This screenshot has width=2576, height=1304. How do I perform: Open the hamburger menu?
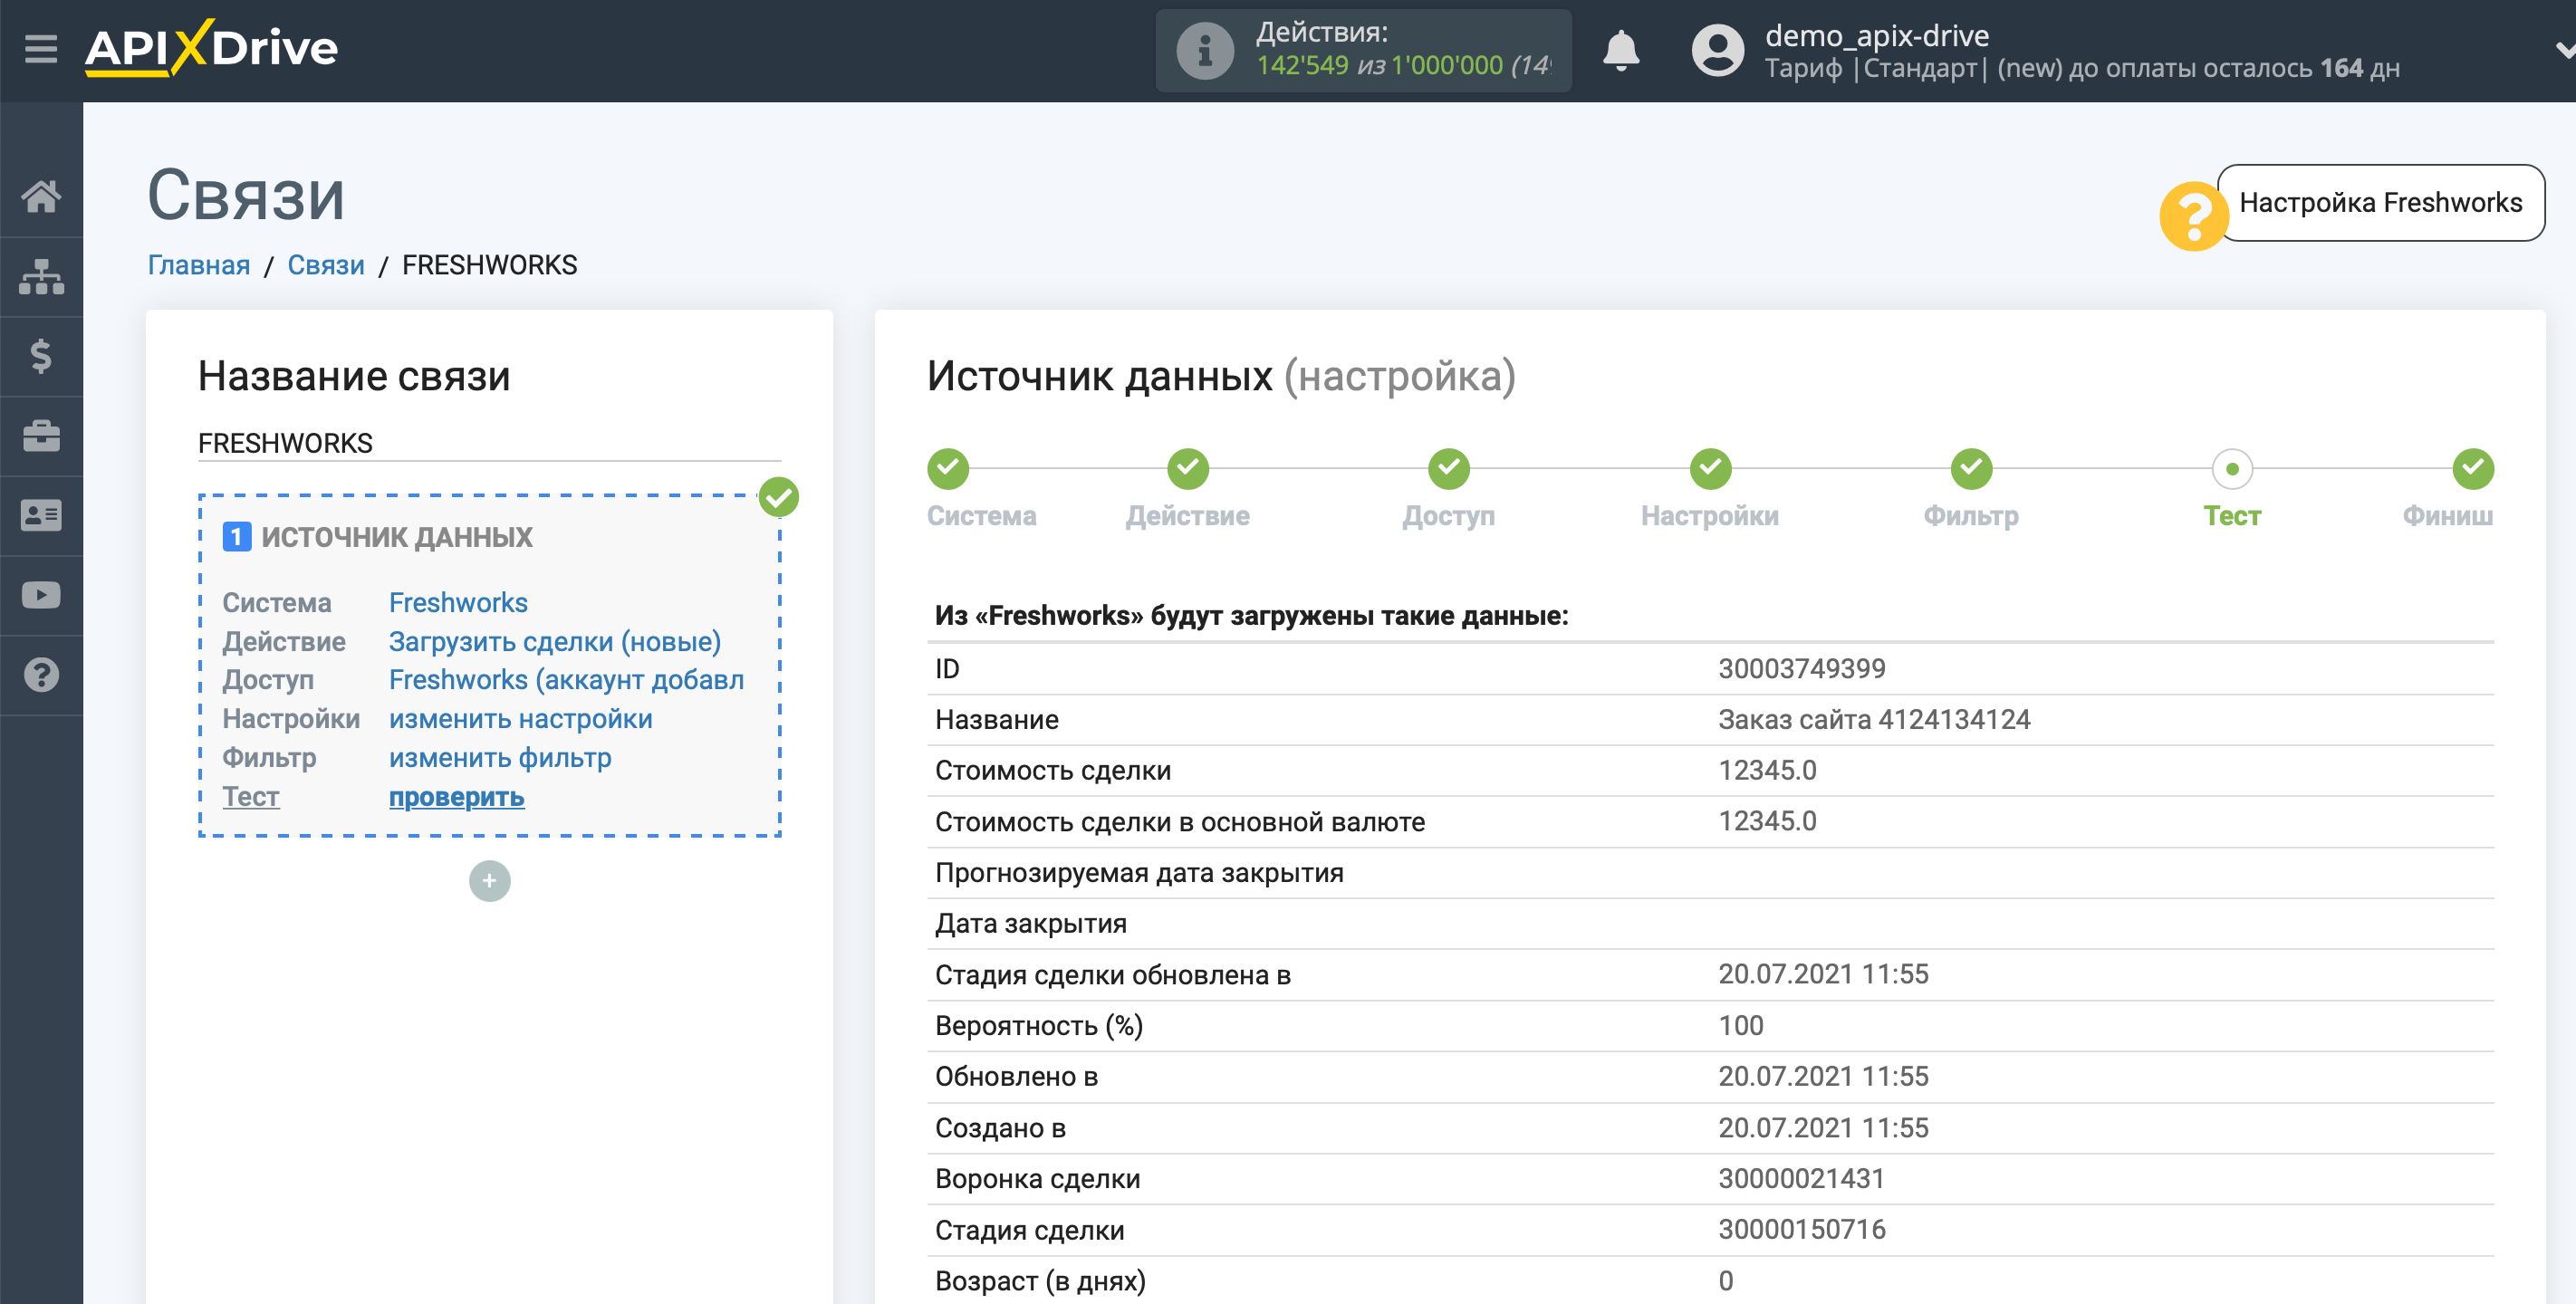pos(41,48)
